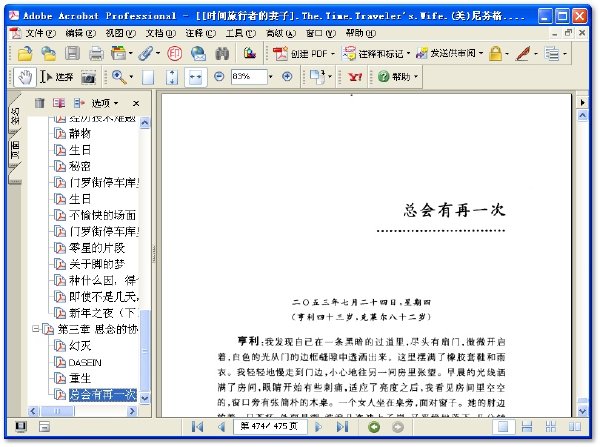Open the 工具 menu
This screenshot has width=600, height=447.
[240, 34]
